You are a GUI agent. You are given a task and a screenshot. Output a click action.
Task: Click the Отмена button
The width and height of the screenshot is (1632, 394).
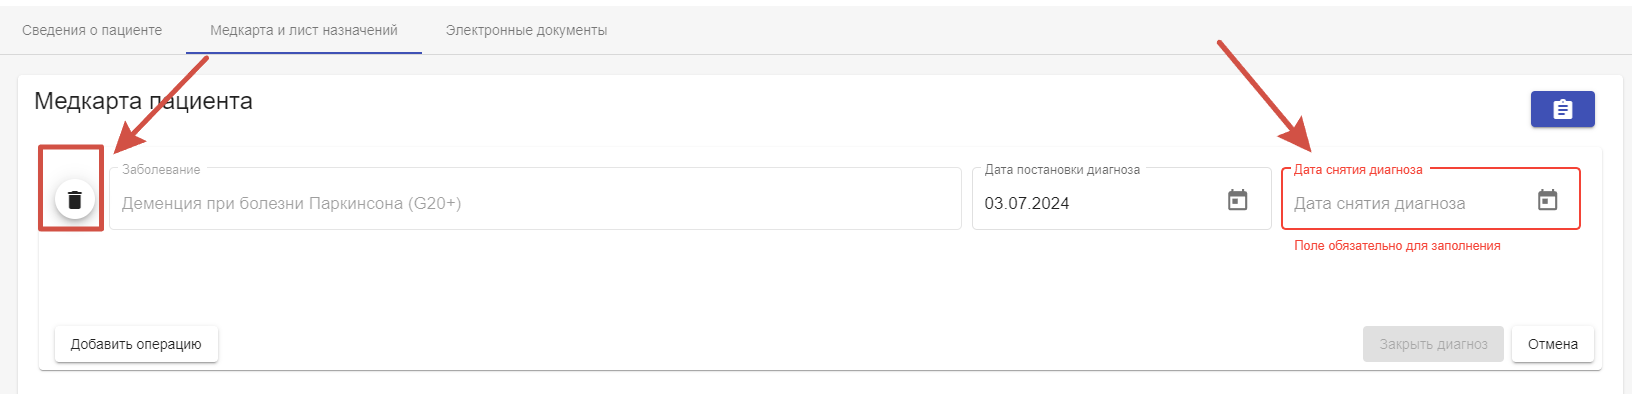click(1552, 344)
